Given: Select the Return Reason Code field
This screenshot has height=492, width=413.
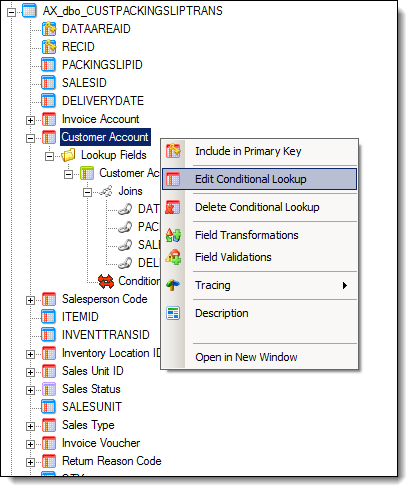Looking at the screenshot, I should click(112, 461).
